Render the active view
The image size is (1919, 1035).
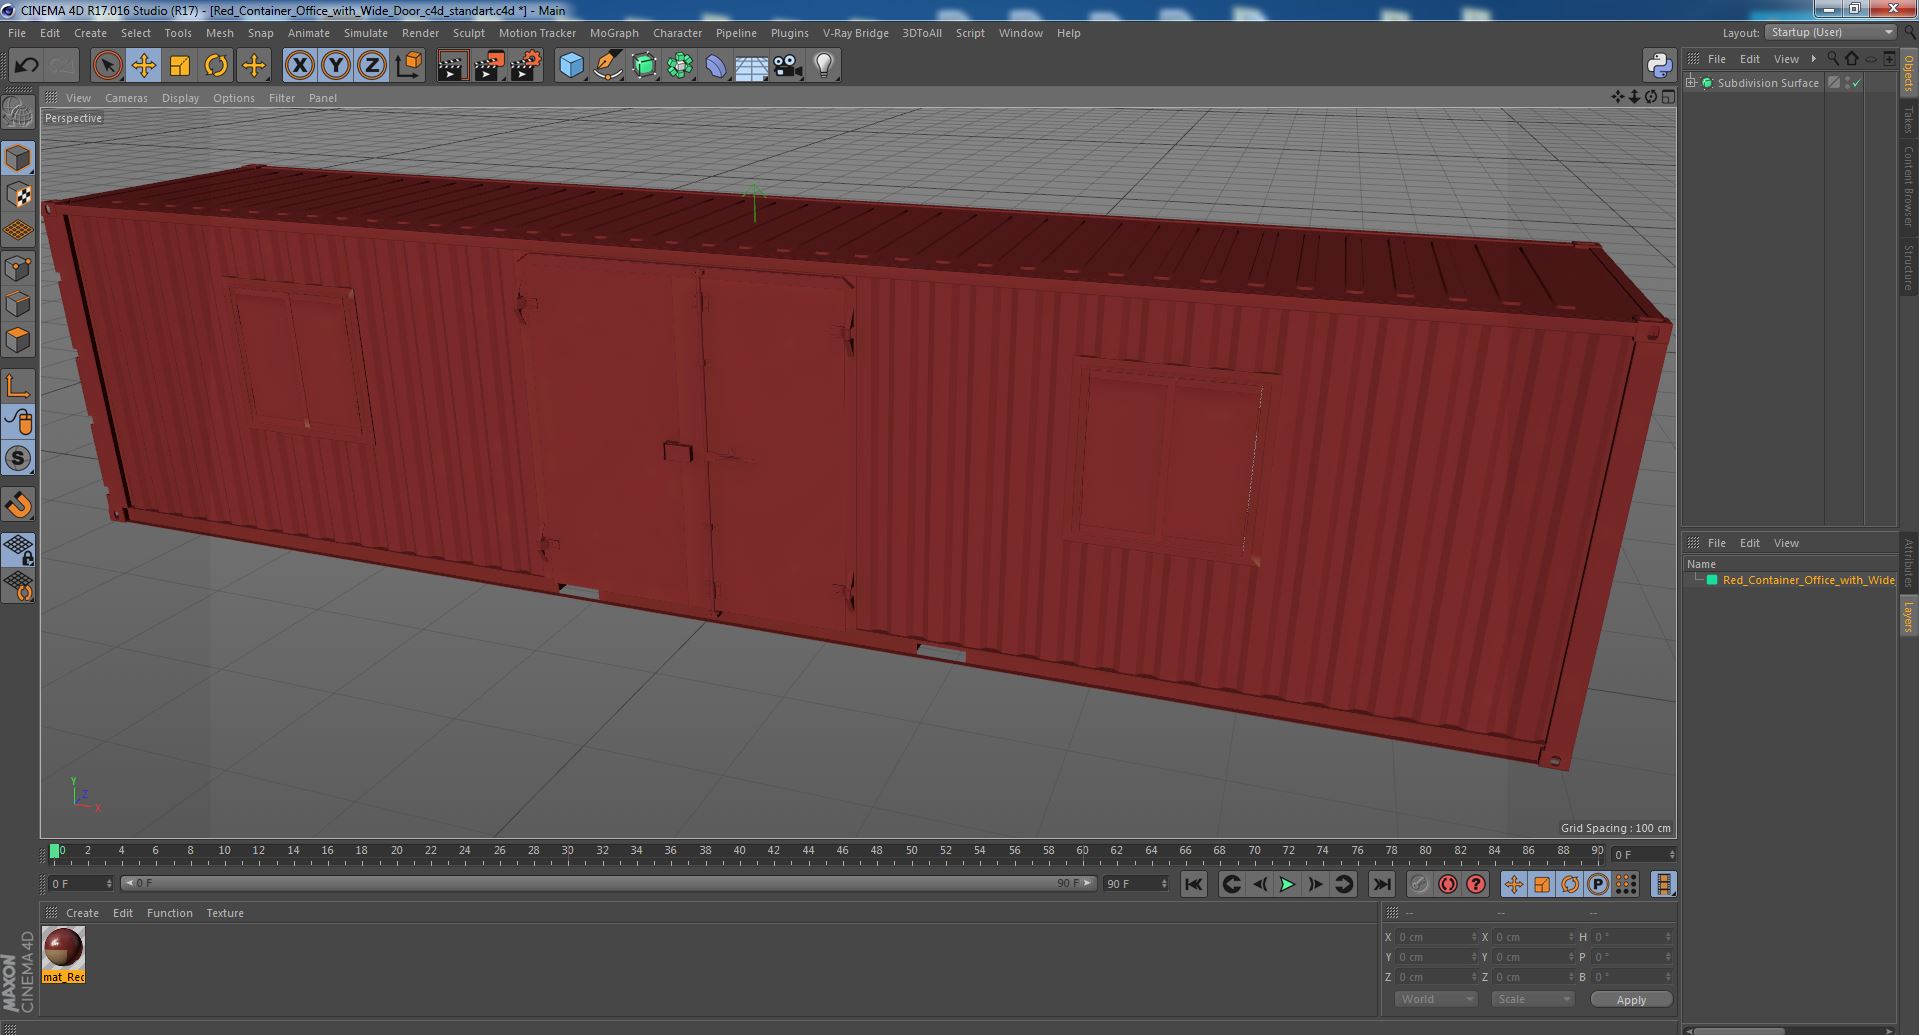click(x=452, y=66)
